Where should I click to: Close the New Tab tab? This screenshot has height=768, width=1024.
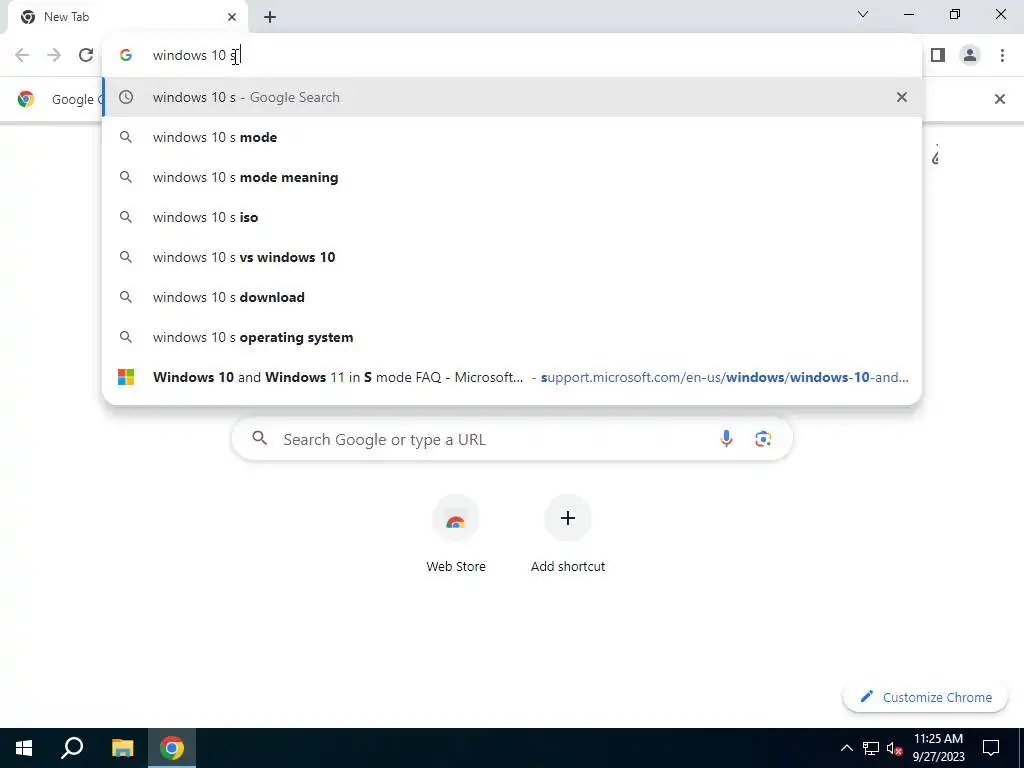coord(232,17)
